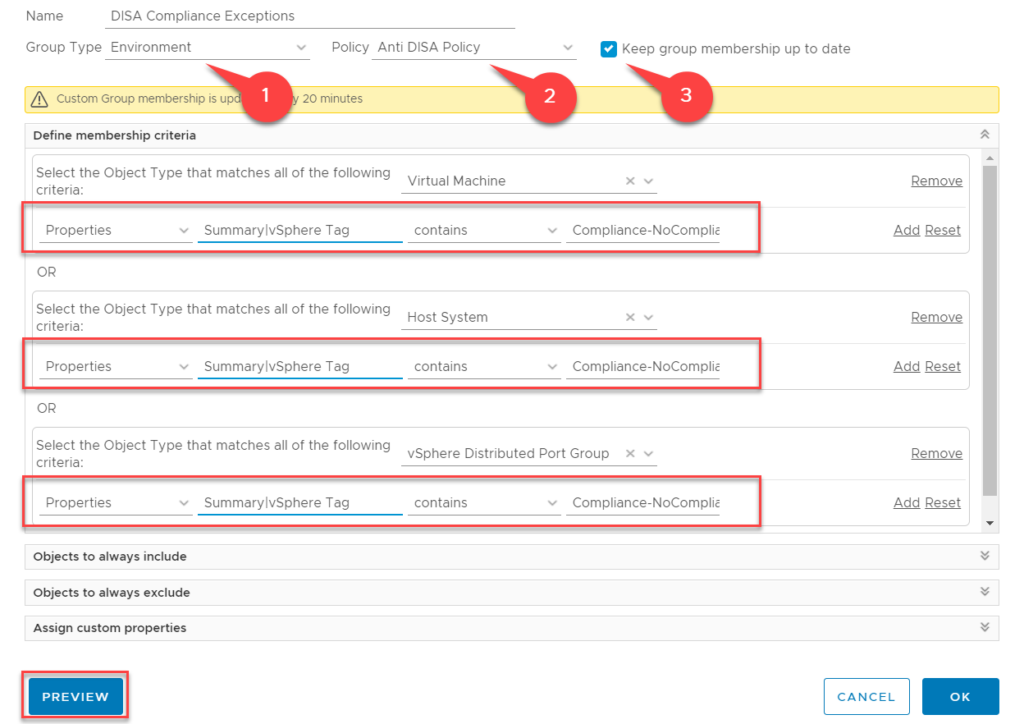Image resolution: width=1024 pixels, height=724 pixels.
Task: Click the PREVIEW button
Action: coord(76,697)
